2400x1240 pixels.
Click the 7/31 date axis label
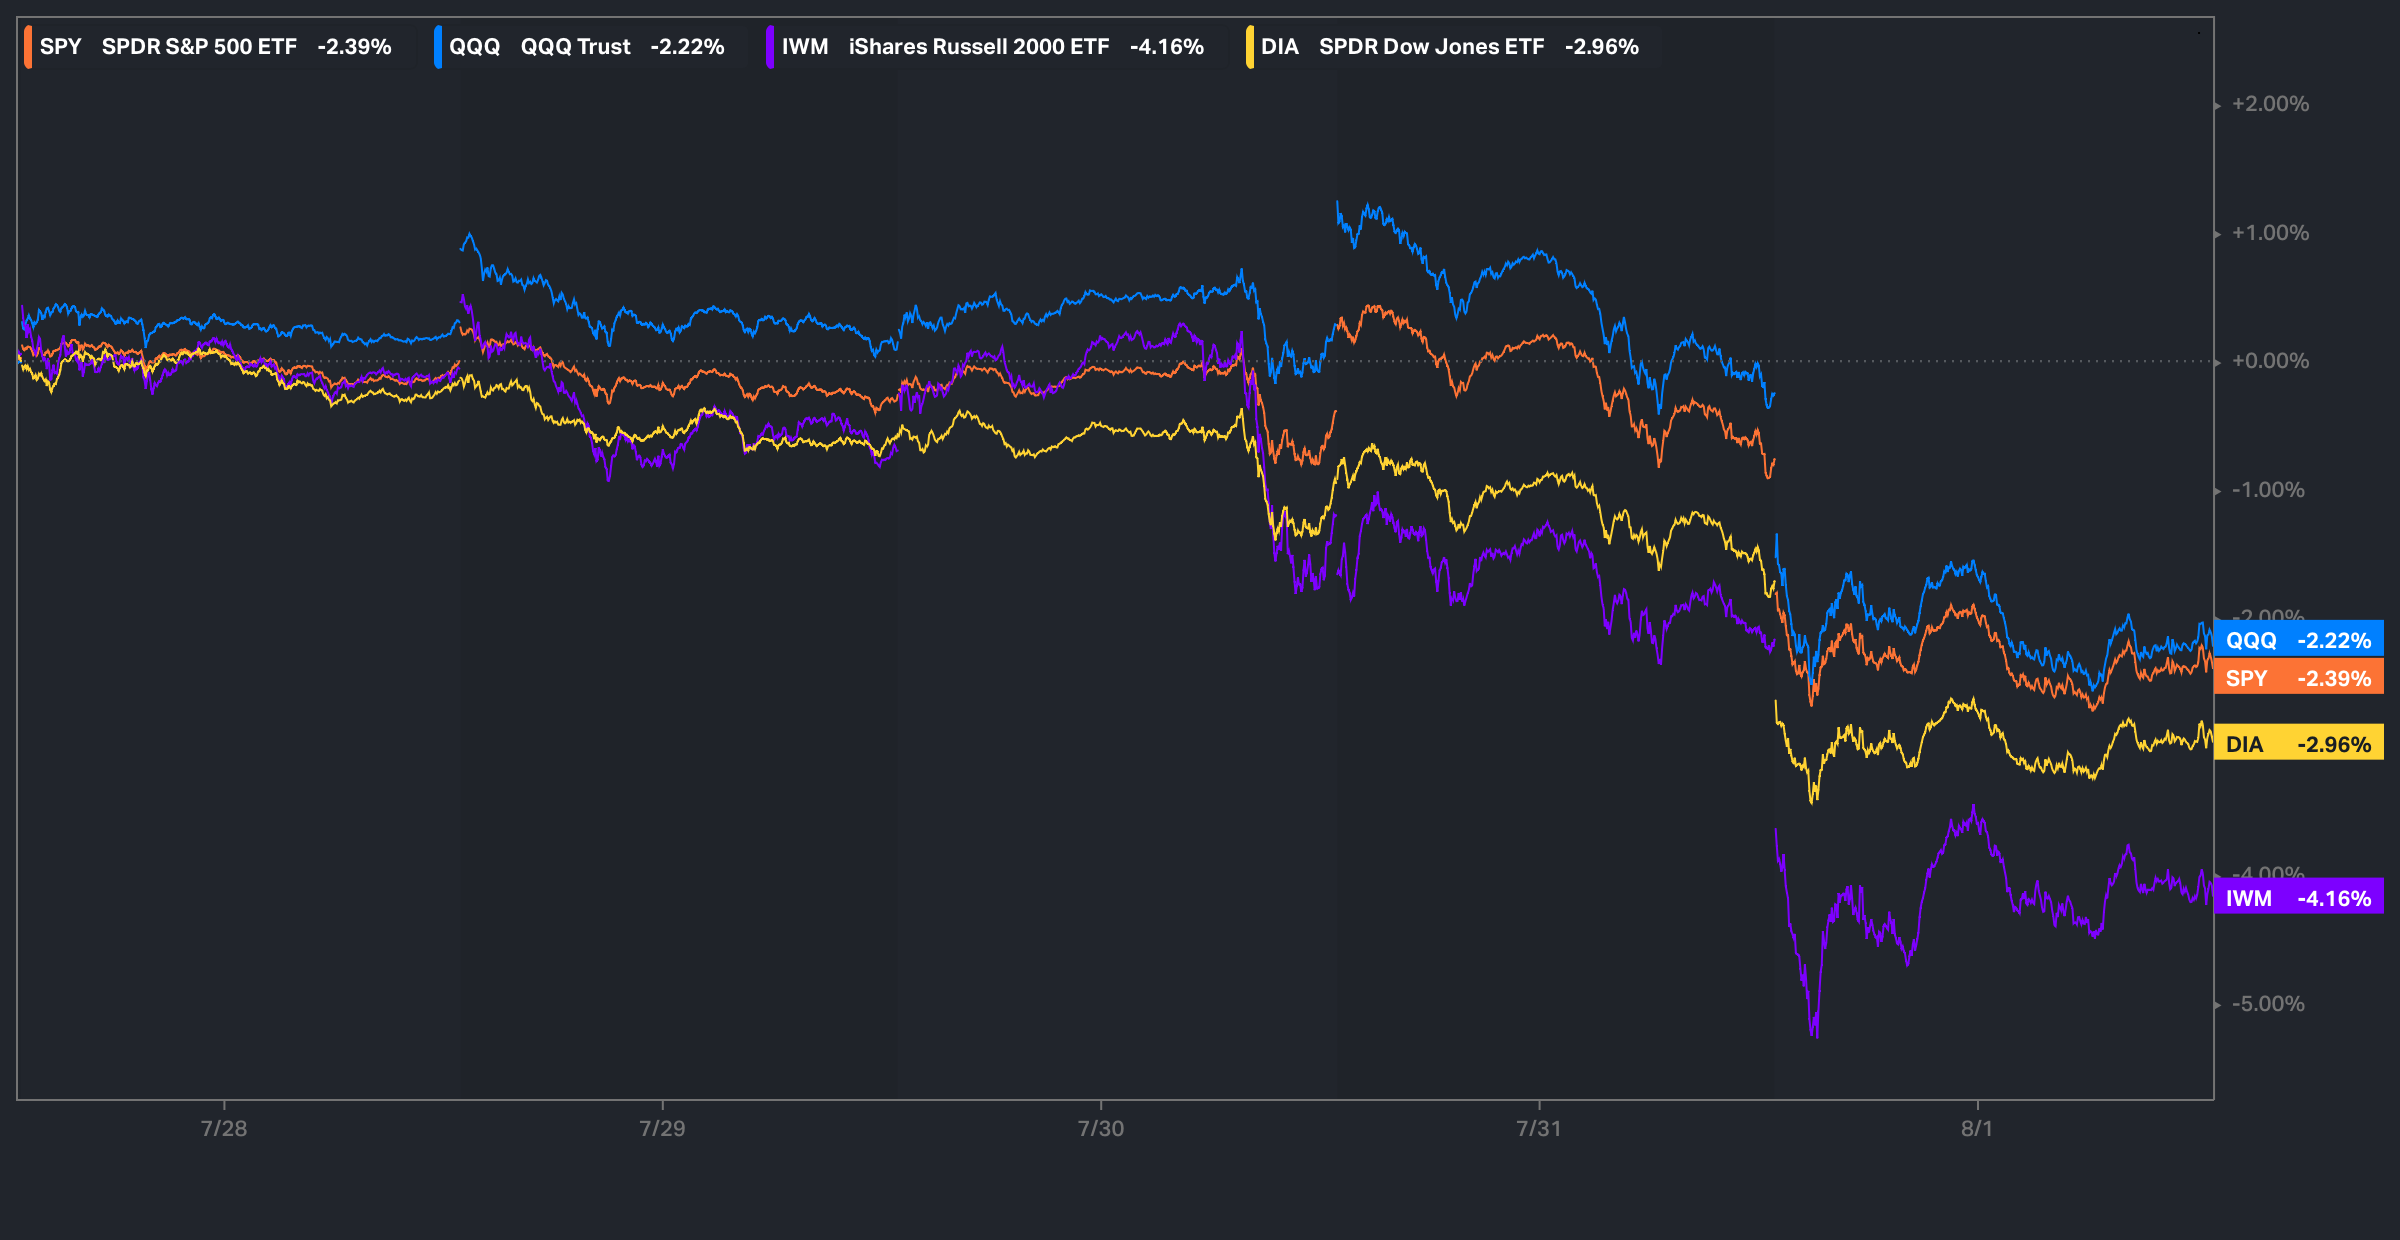[x=1538, y=1128]
